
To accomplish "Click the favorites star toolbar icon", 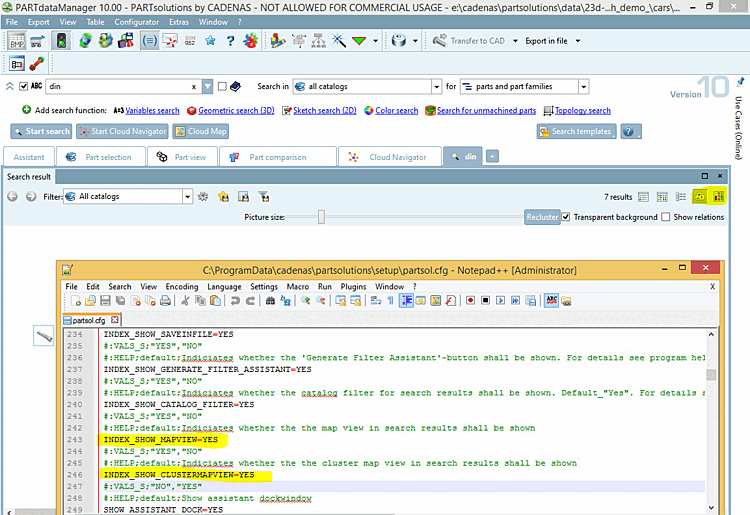I will [x=210, y=41].
